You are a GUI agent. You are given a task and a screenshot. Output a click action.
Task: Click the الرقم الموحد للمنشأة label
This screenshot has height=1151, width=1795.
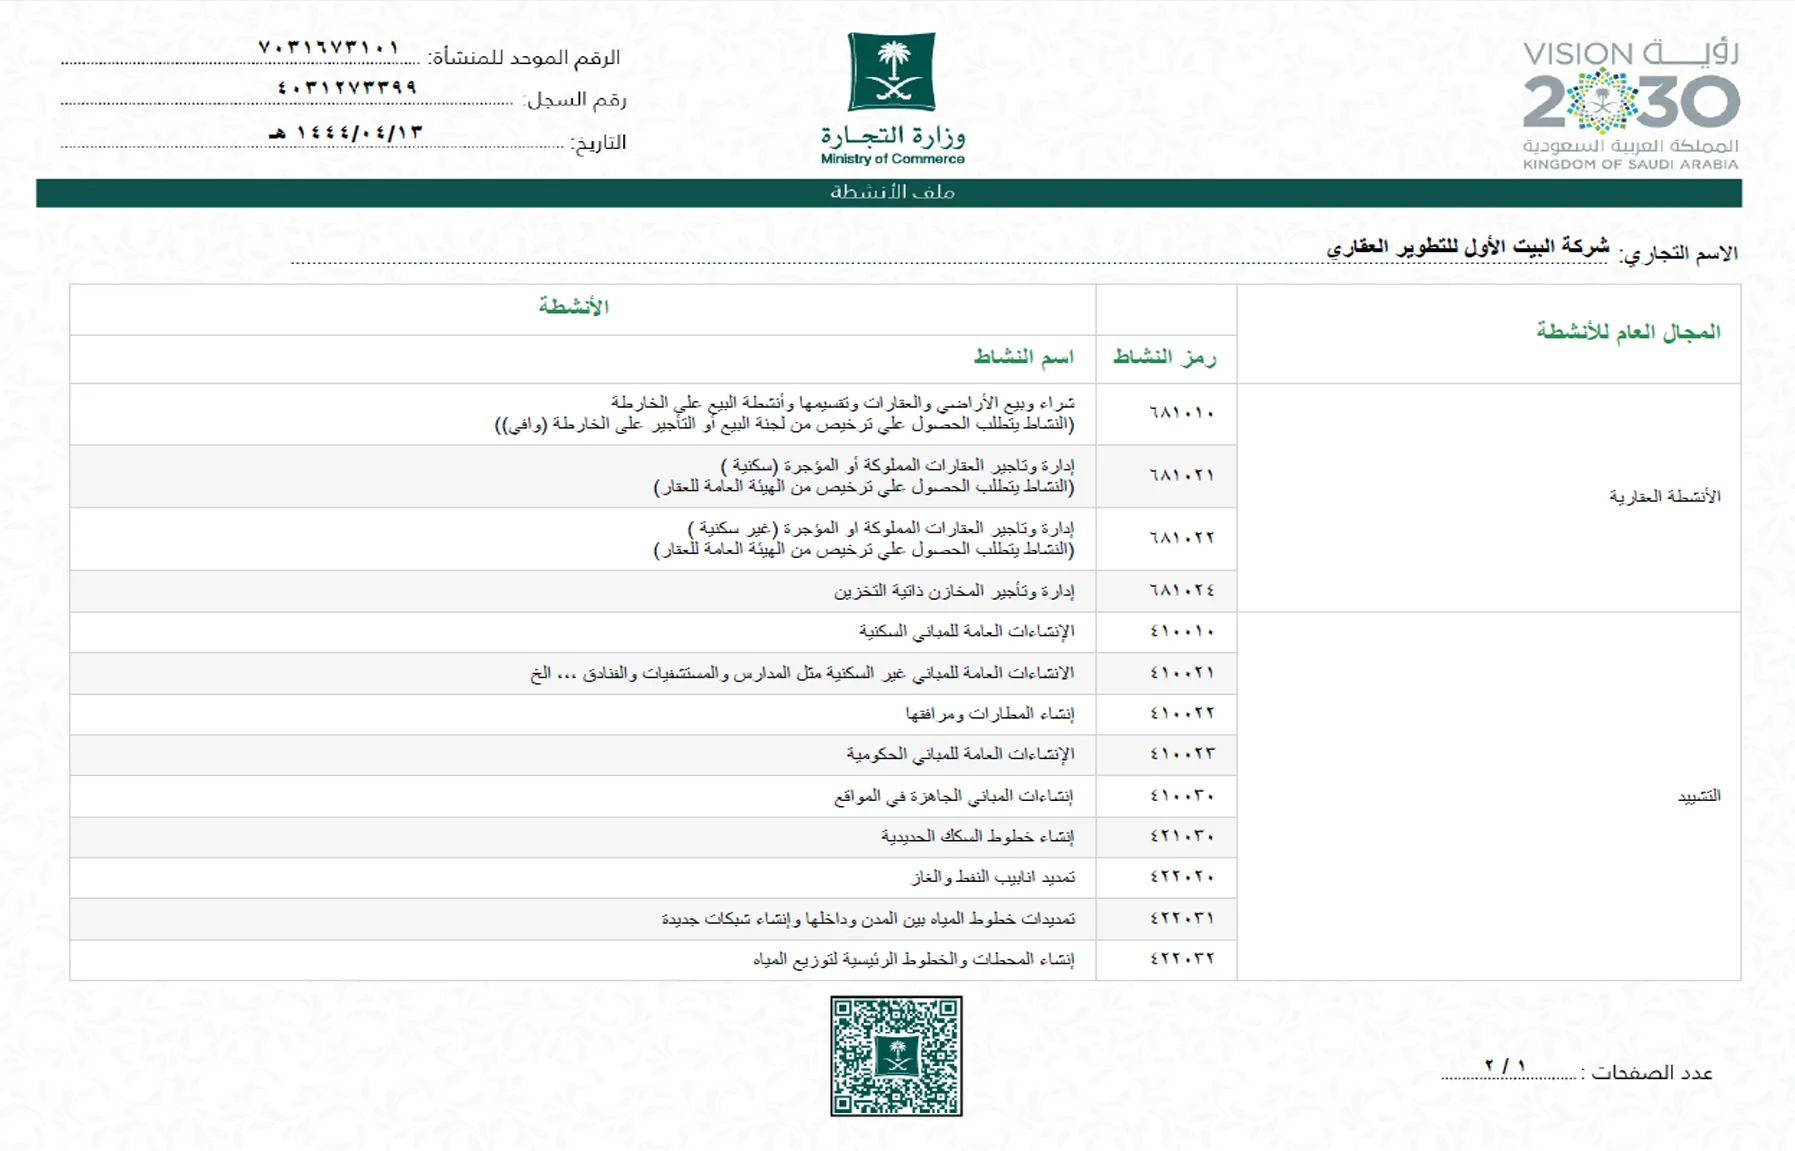(x=524, y=58)
